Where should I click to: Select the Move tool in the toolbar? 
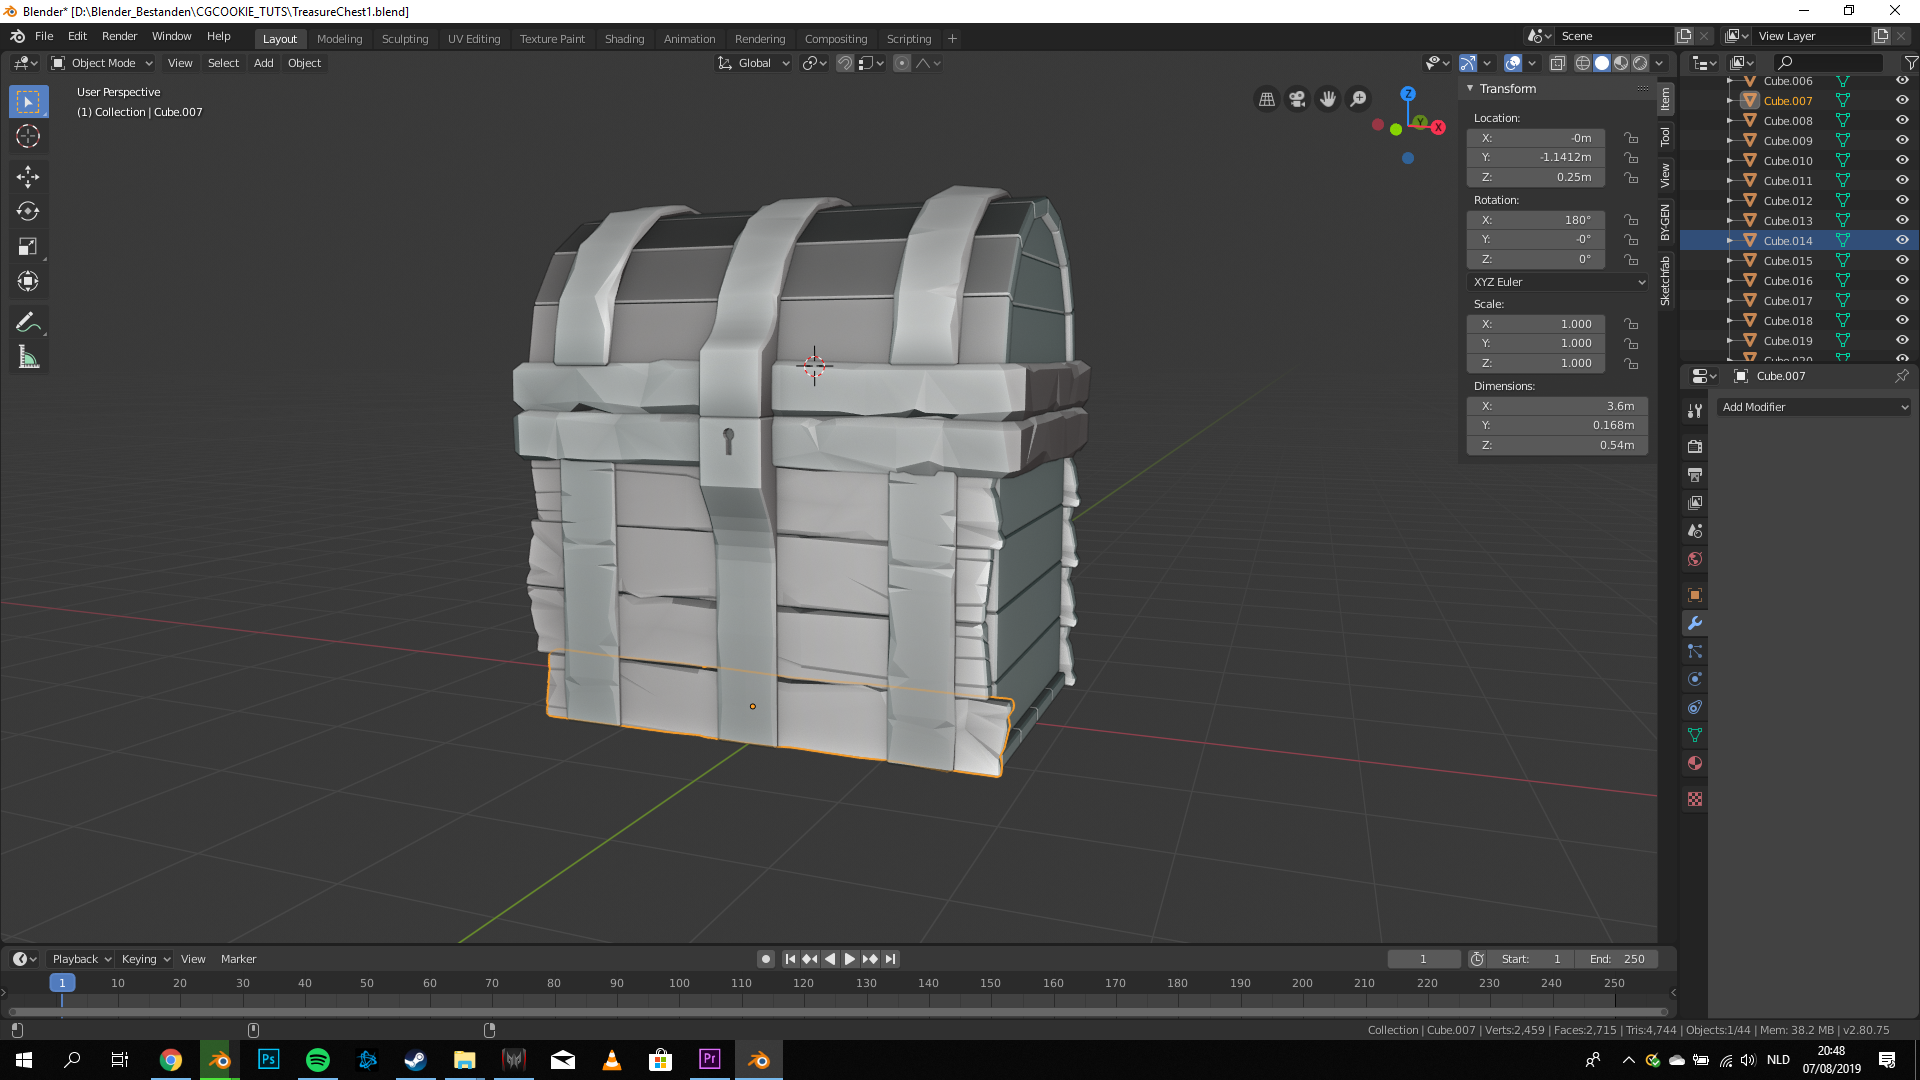[28, 177]
